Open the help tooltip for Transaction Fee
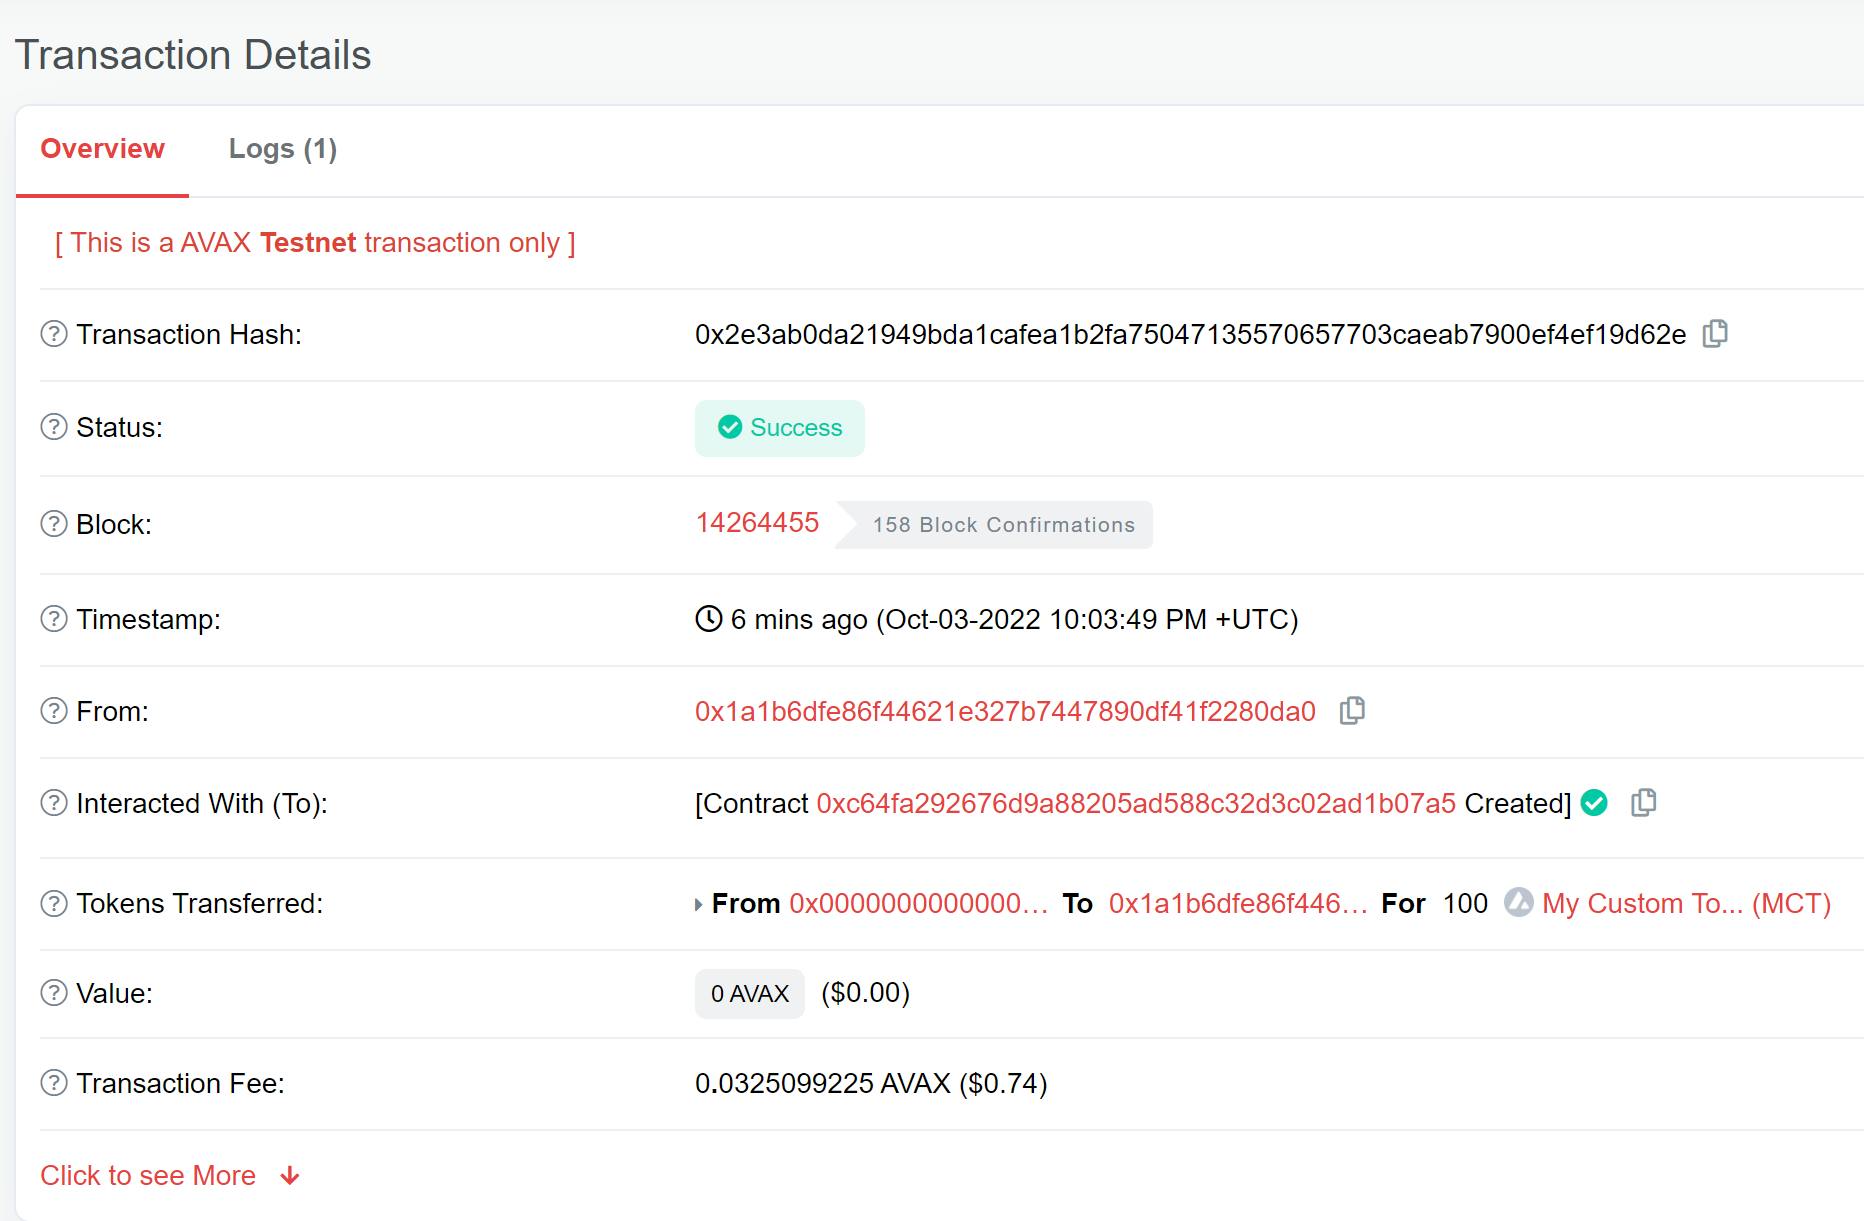The height and width of the screenshot is (1221, 1864). pos(52,1082)
